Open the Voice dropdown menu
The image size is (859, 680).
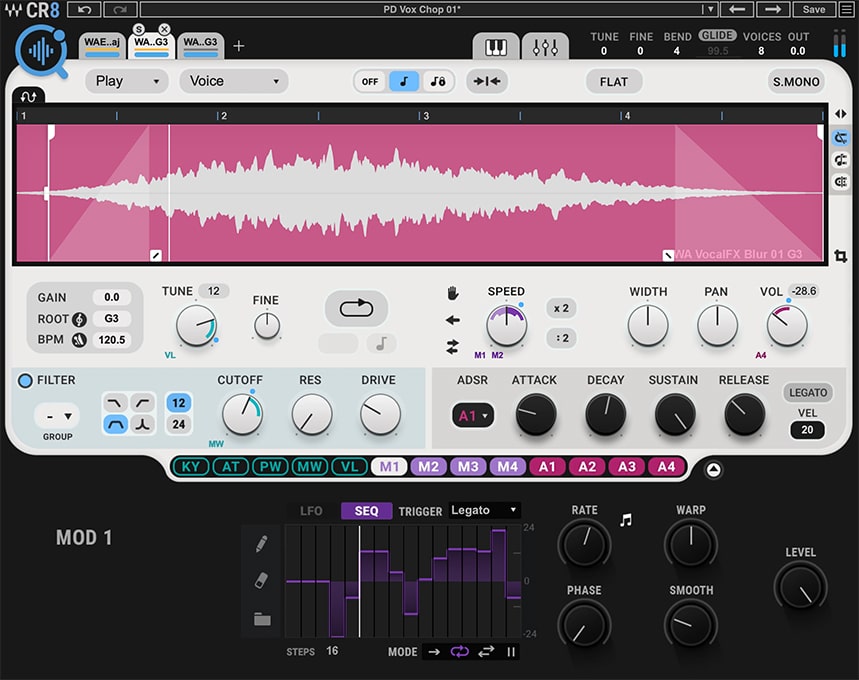pos(233,81)
